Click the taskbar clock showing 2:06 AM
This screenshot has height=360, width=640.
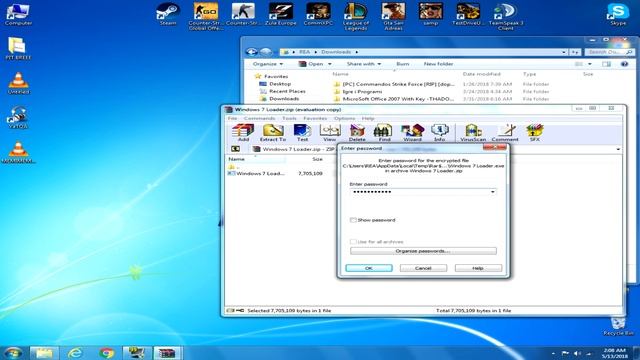(614, 353)
